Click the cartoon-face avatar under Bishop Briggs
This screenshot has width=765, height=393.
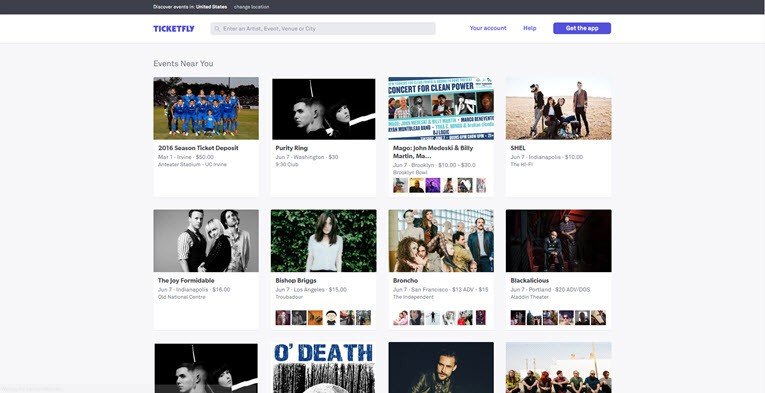tap(331, 317)
